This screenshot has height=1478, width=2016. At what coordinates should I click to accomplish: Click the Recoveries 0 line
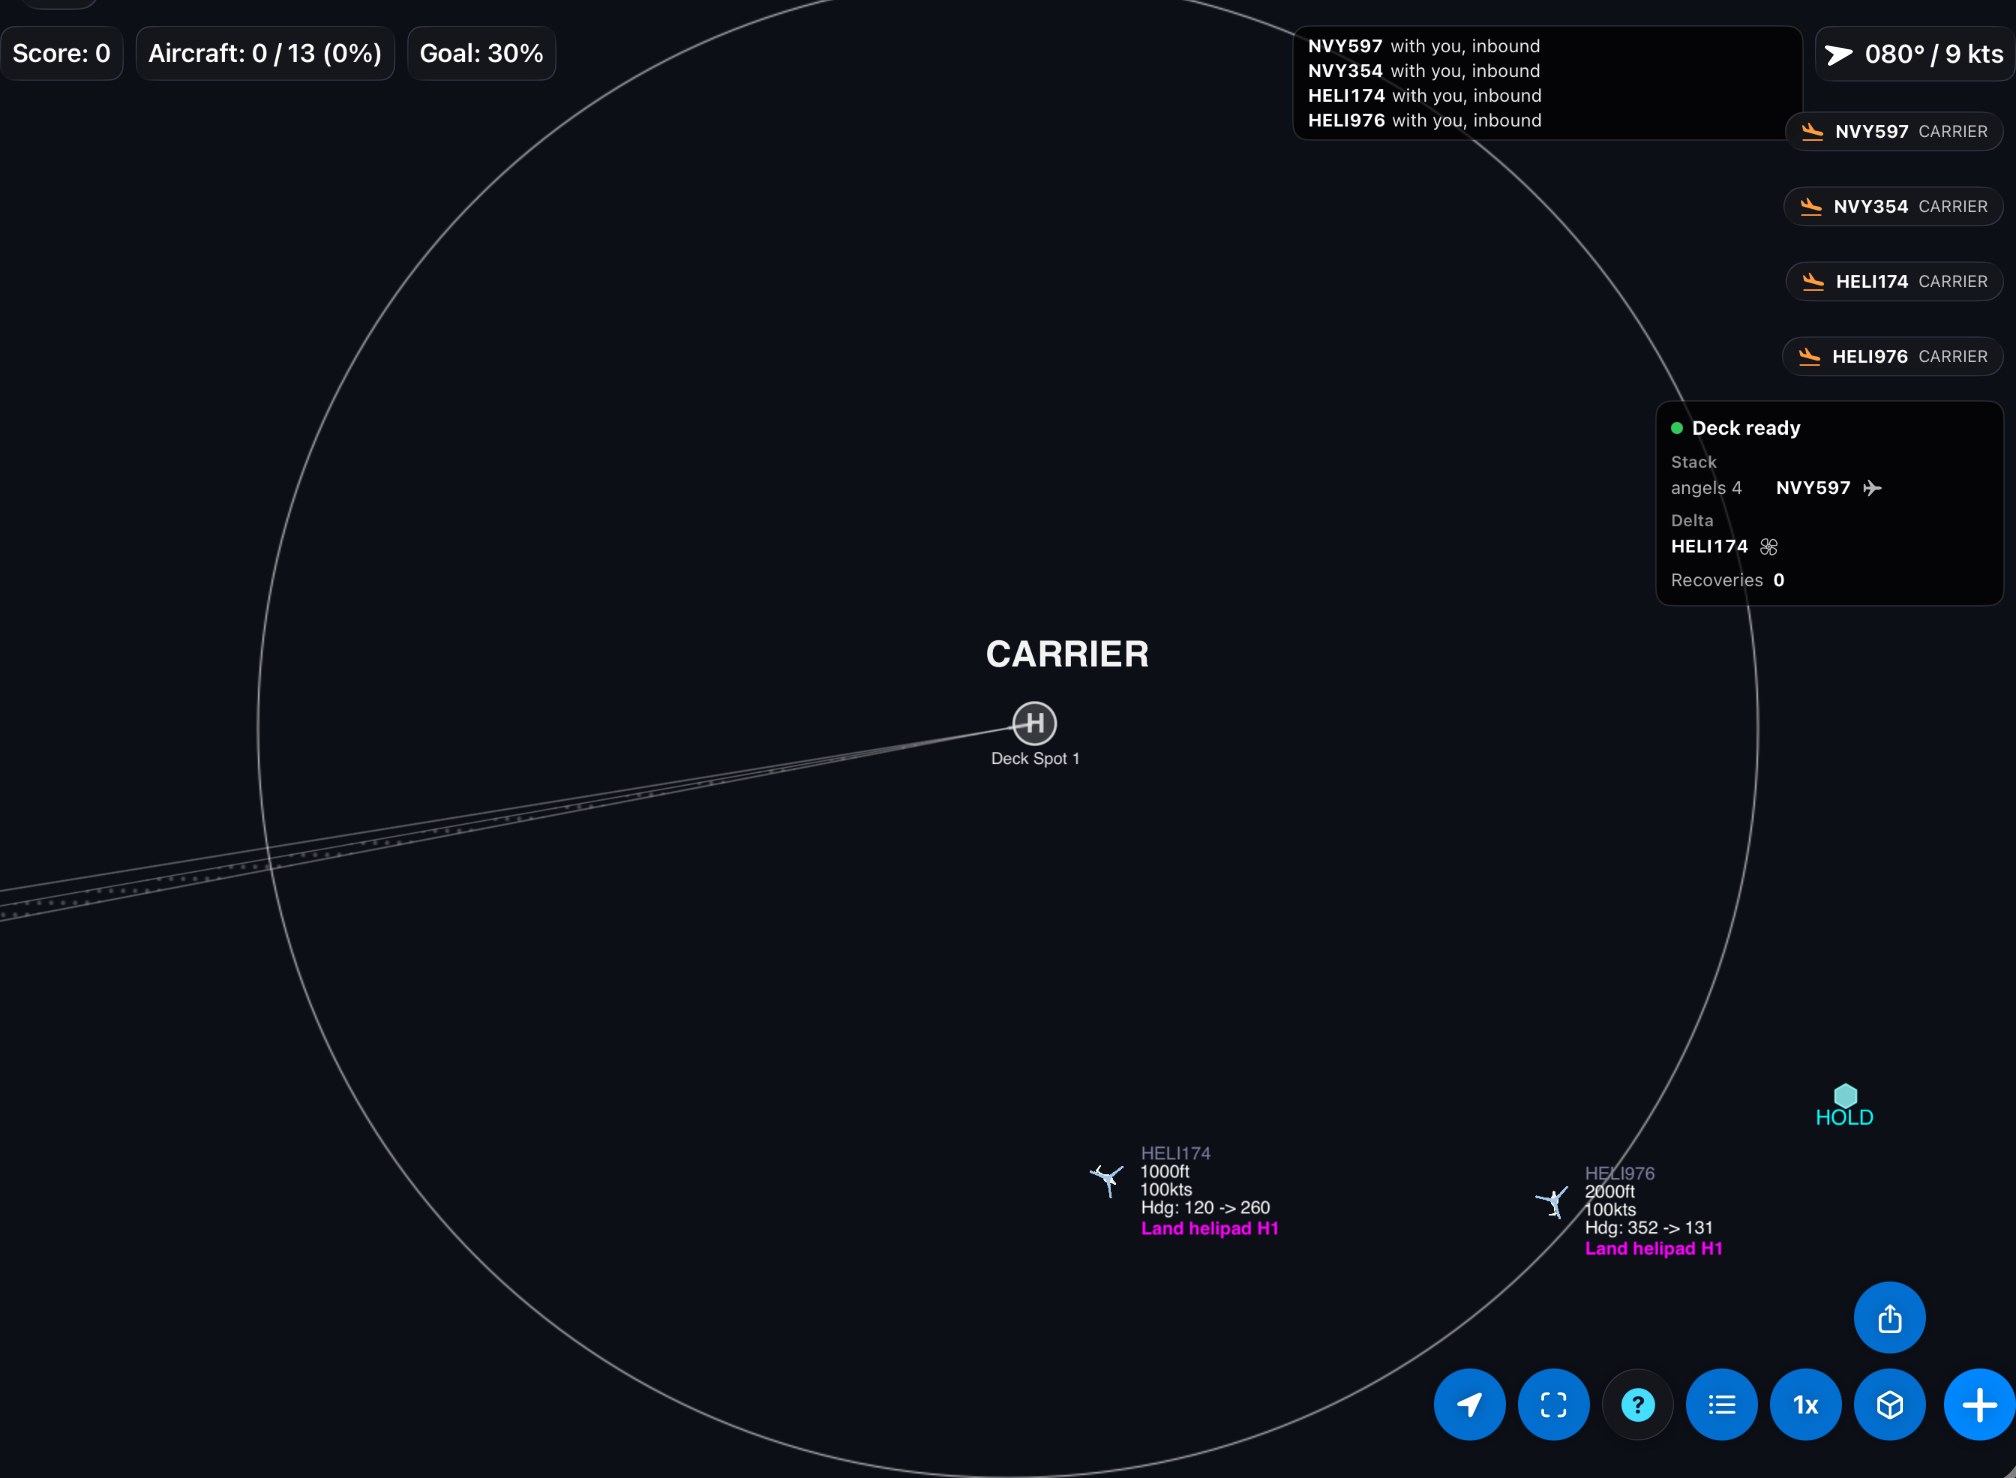[x=1727, y=580]
